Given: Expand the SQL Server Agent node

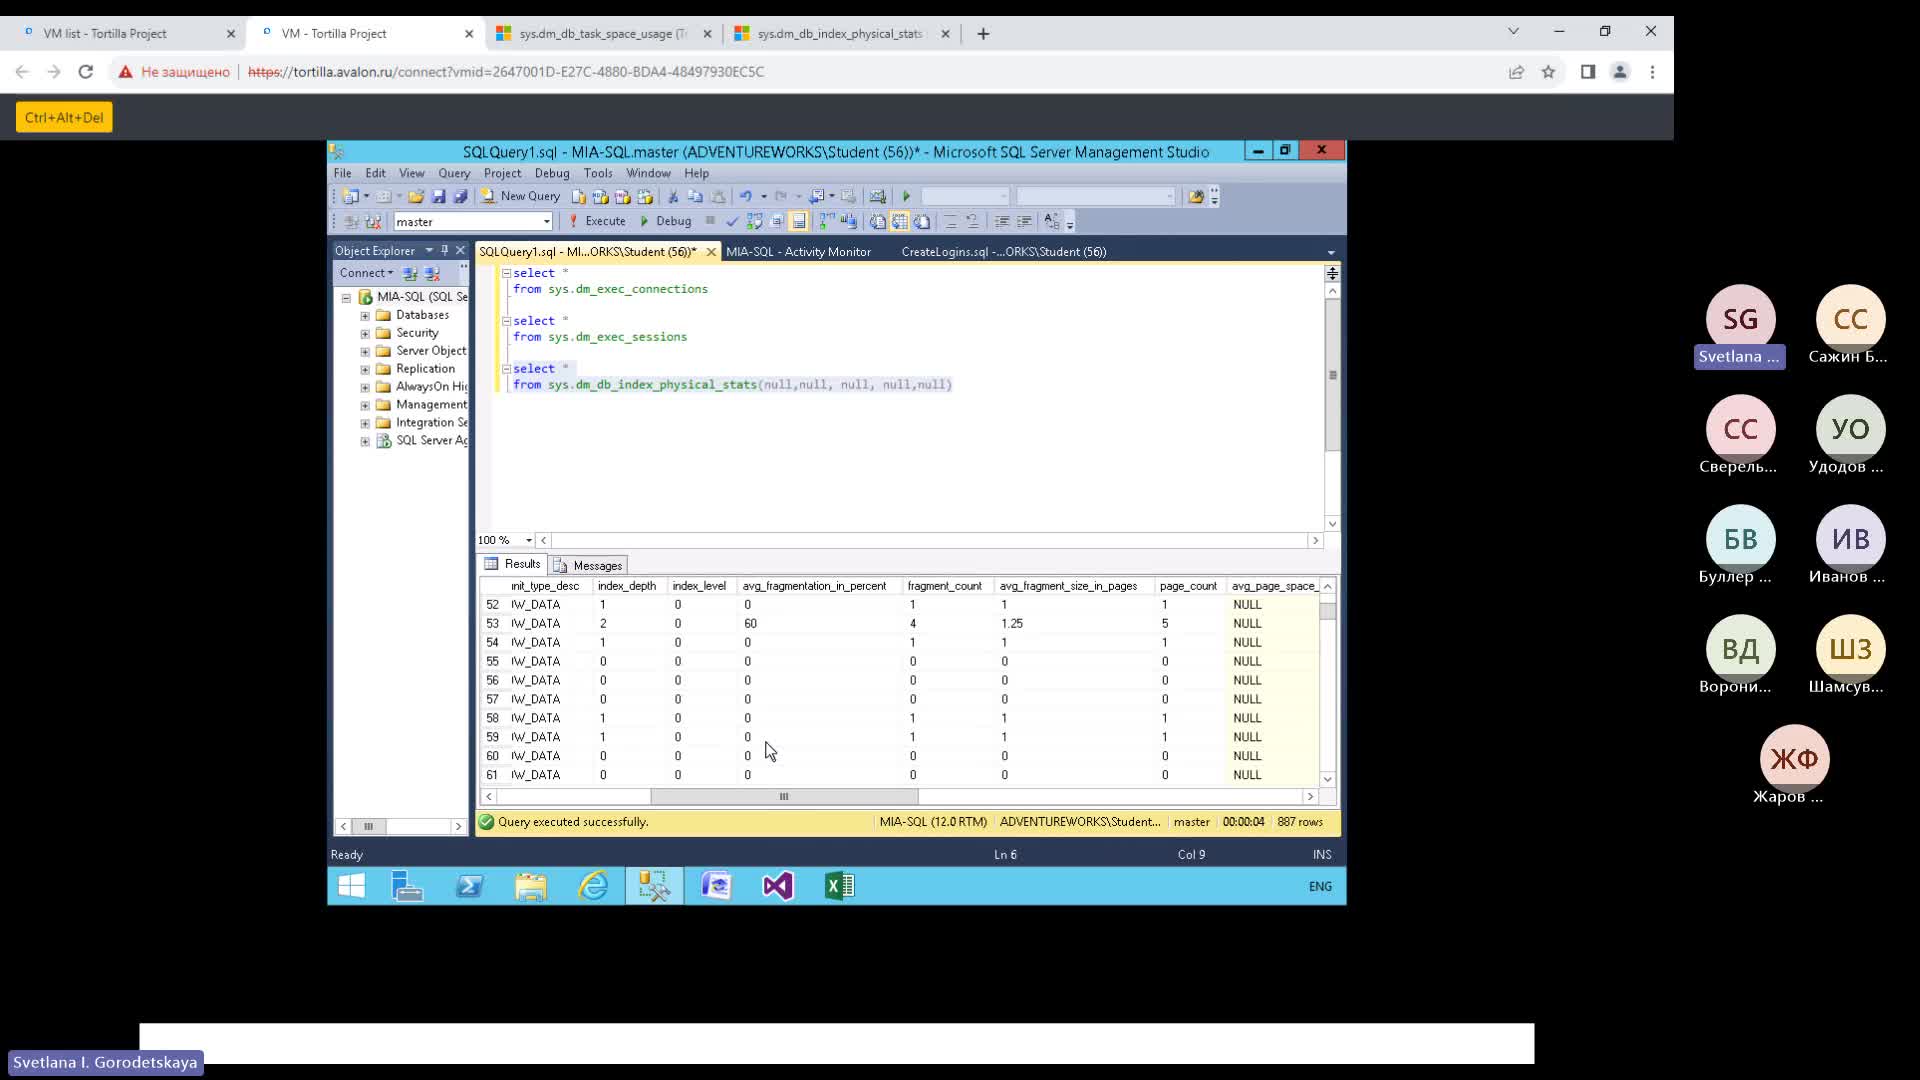Looking at the screenshot, I should point(365,442).
